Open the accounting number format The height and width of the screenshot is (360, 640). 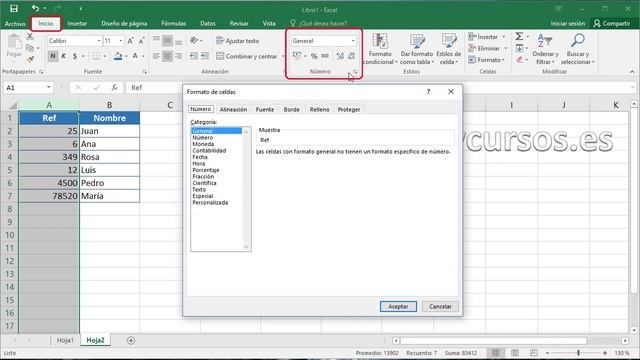coord(297,56)
